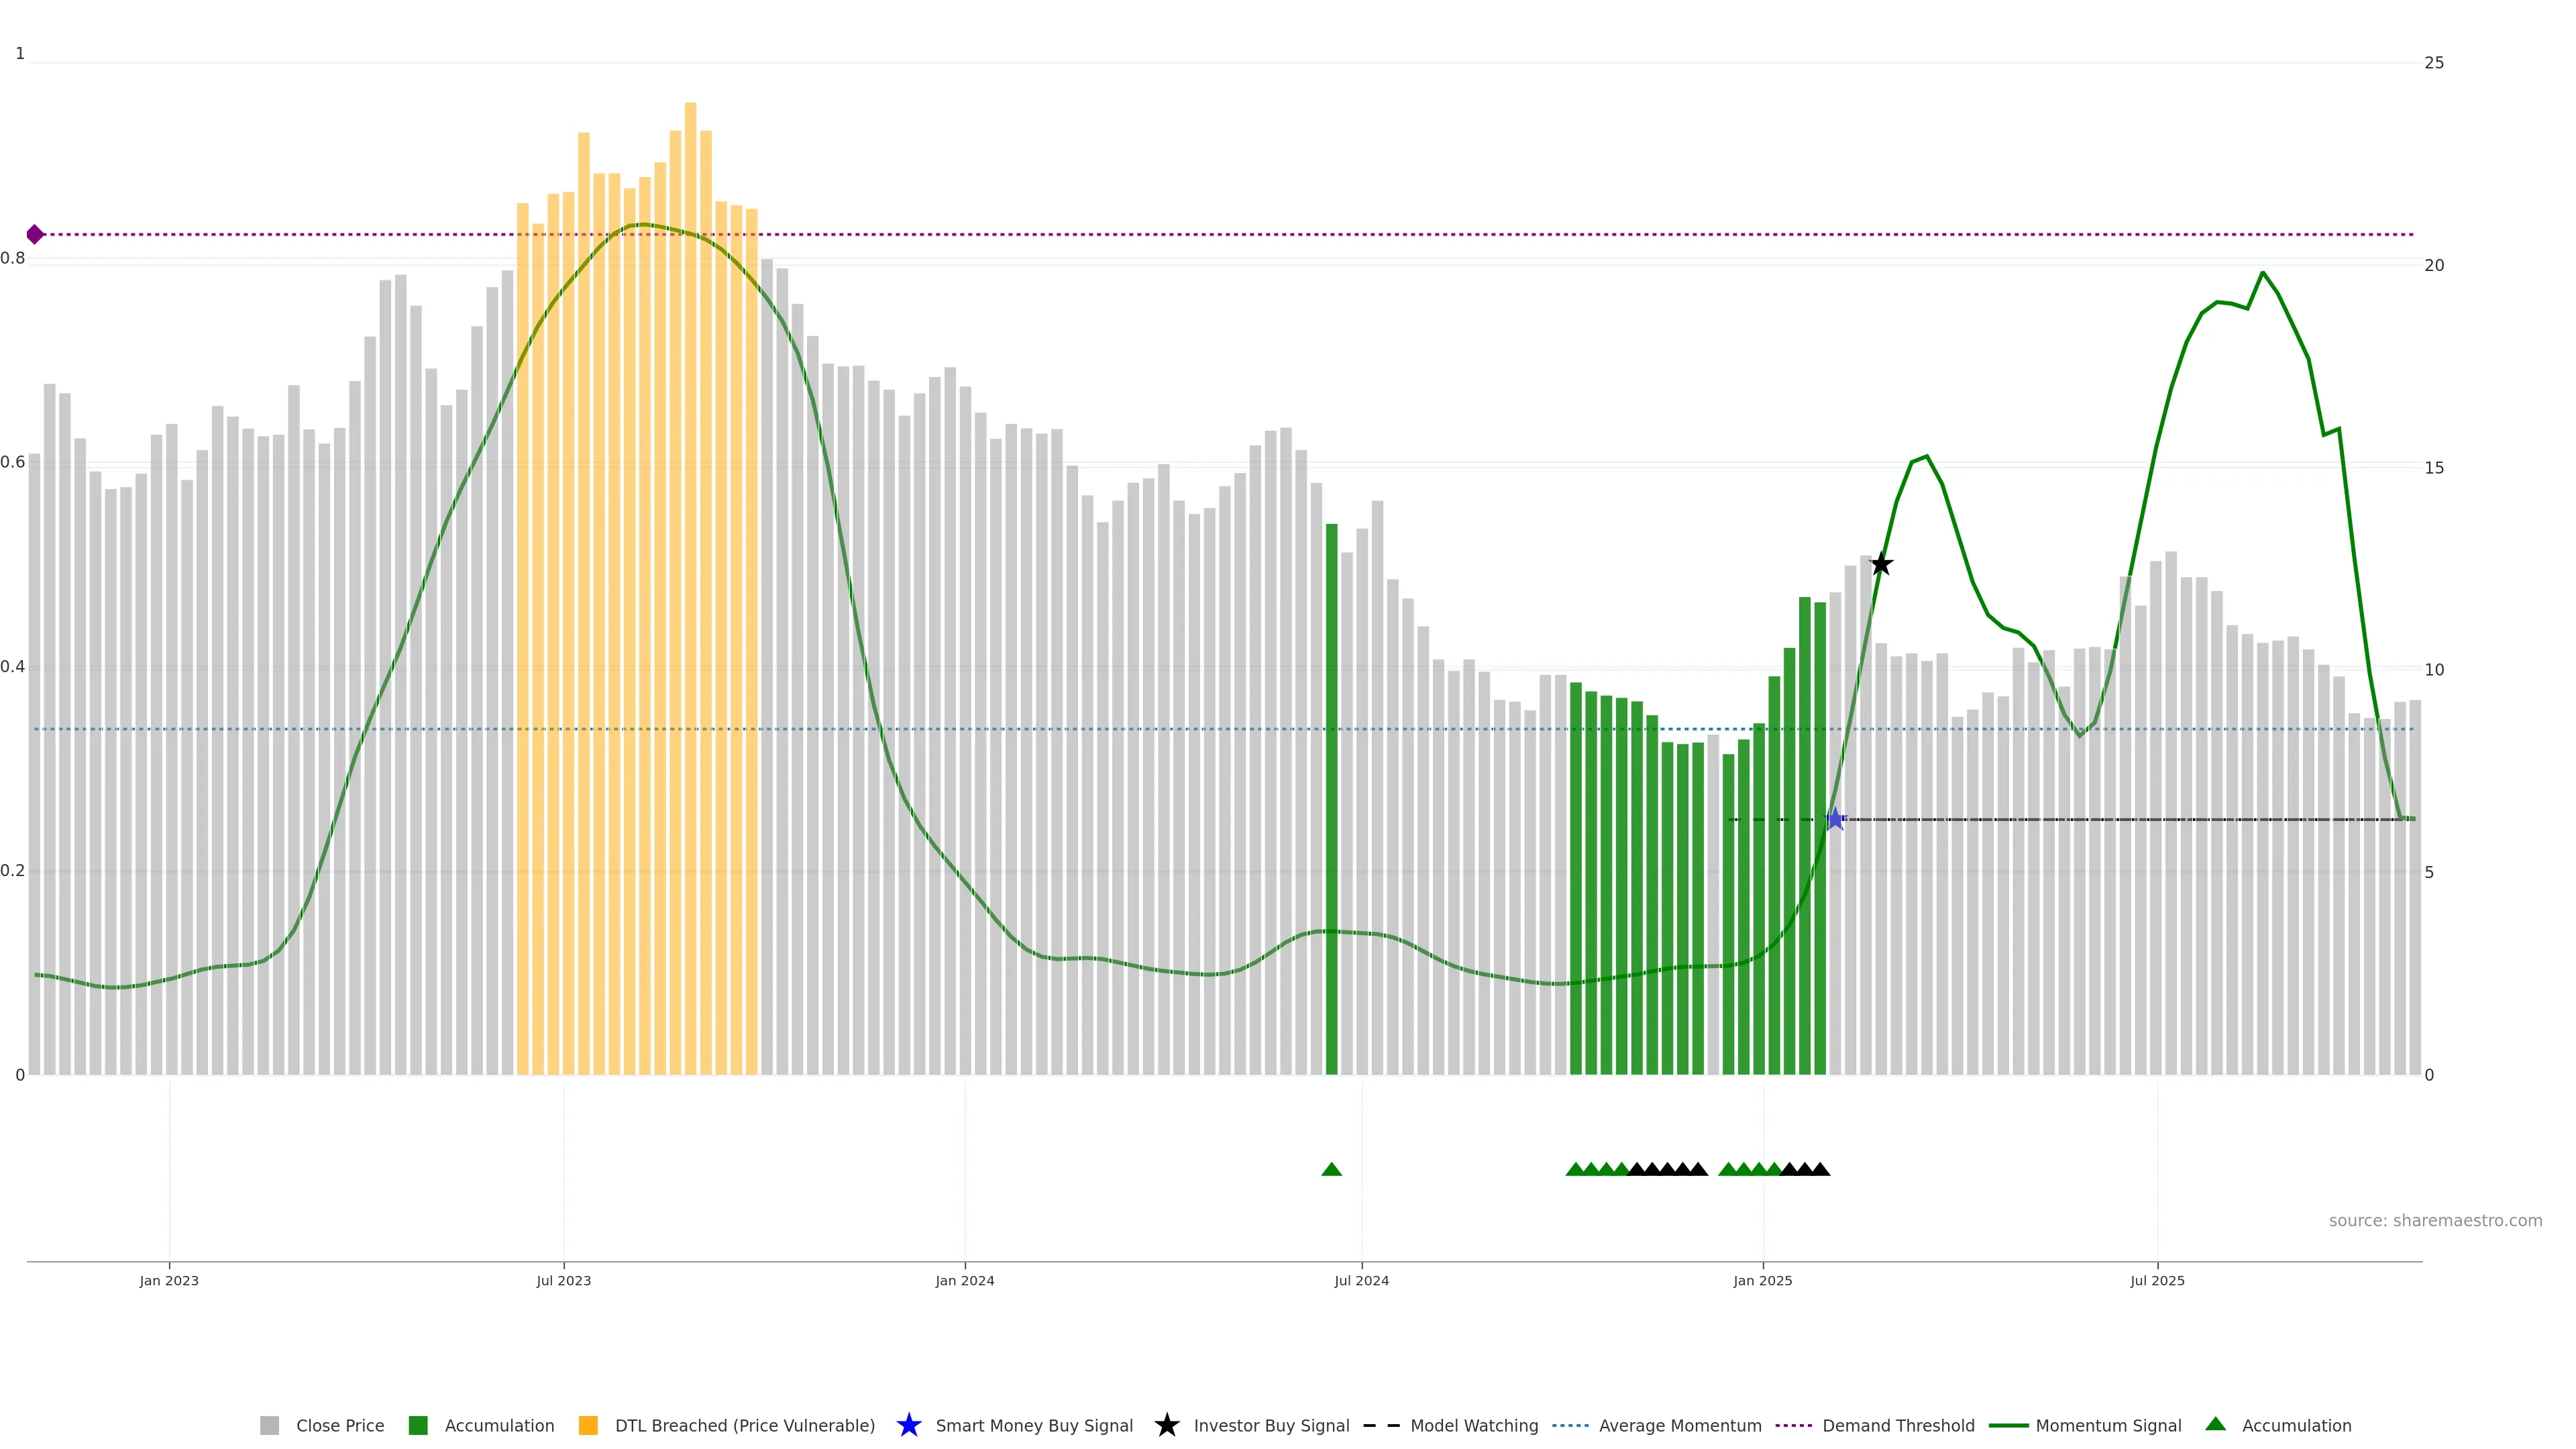Click the dashed Model Watching legend icon
The image size is (2576, 1449).
tap(1381, 1425)
